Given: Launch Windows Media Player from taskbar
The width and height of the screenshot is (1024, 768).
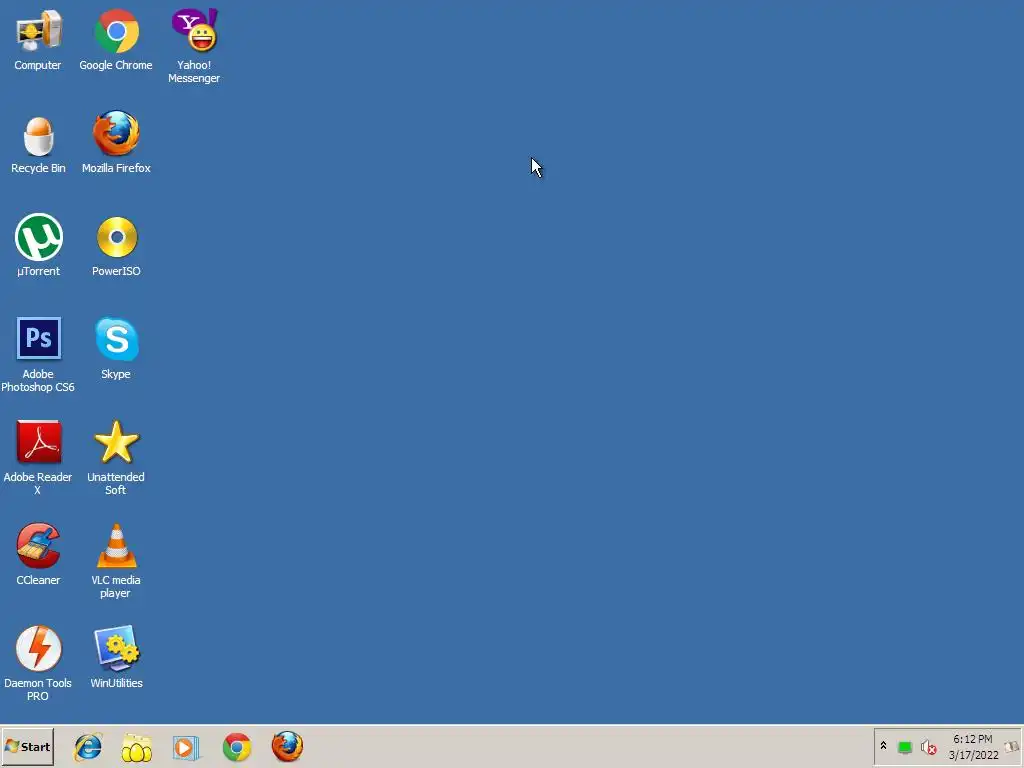Looking at the screenshot, I should (x=186, y=747).
